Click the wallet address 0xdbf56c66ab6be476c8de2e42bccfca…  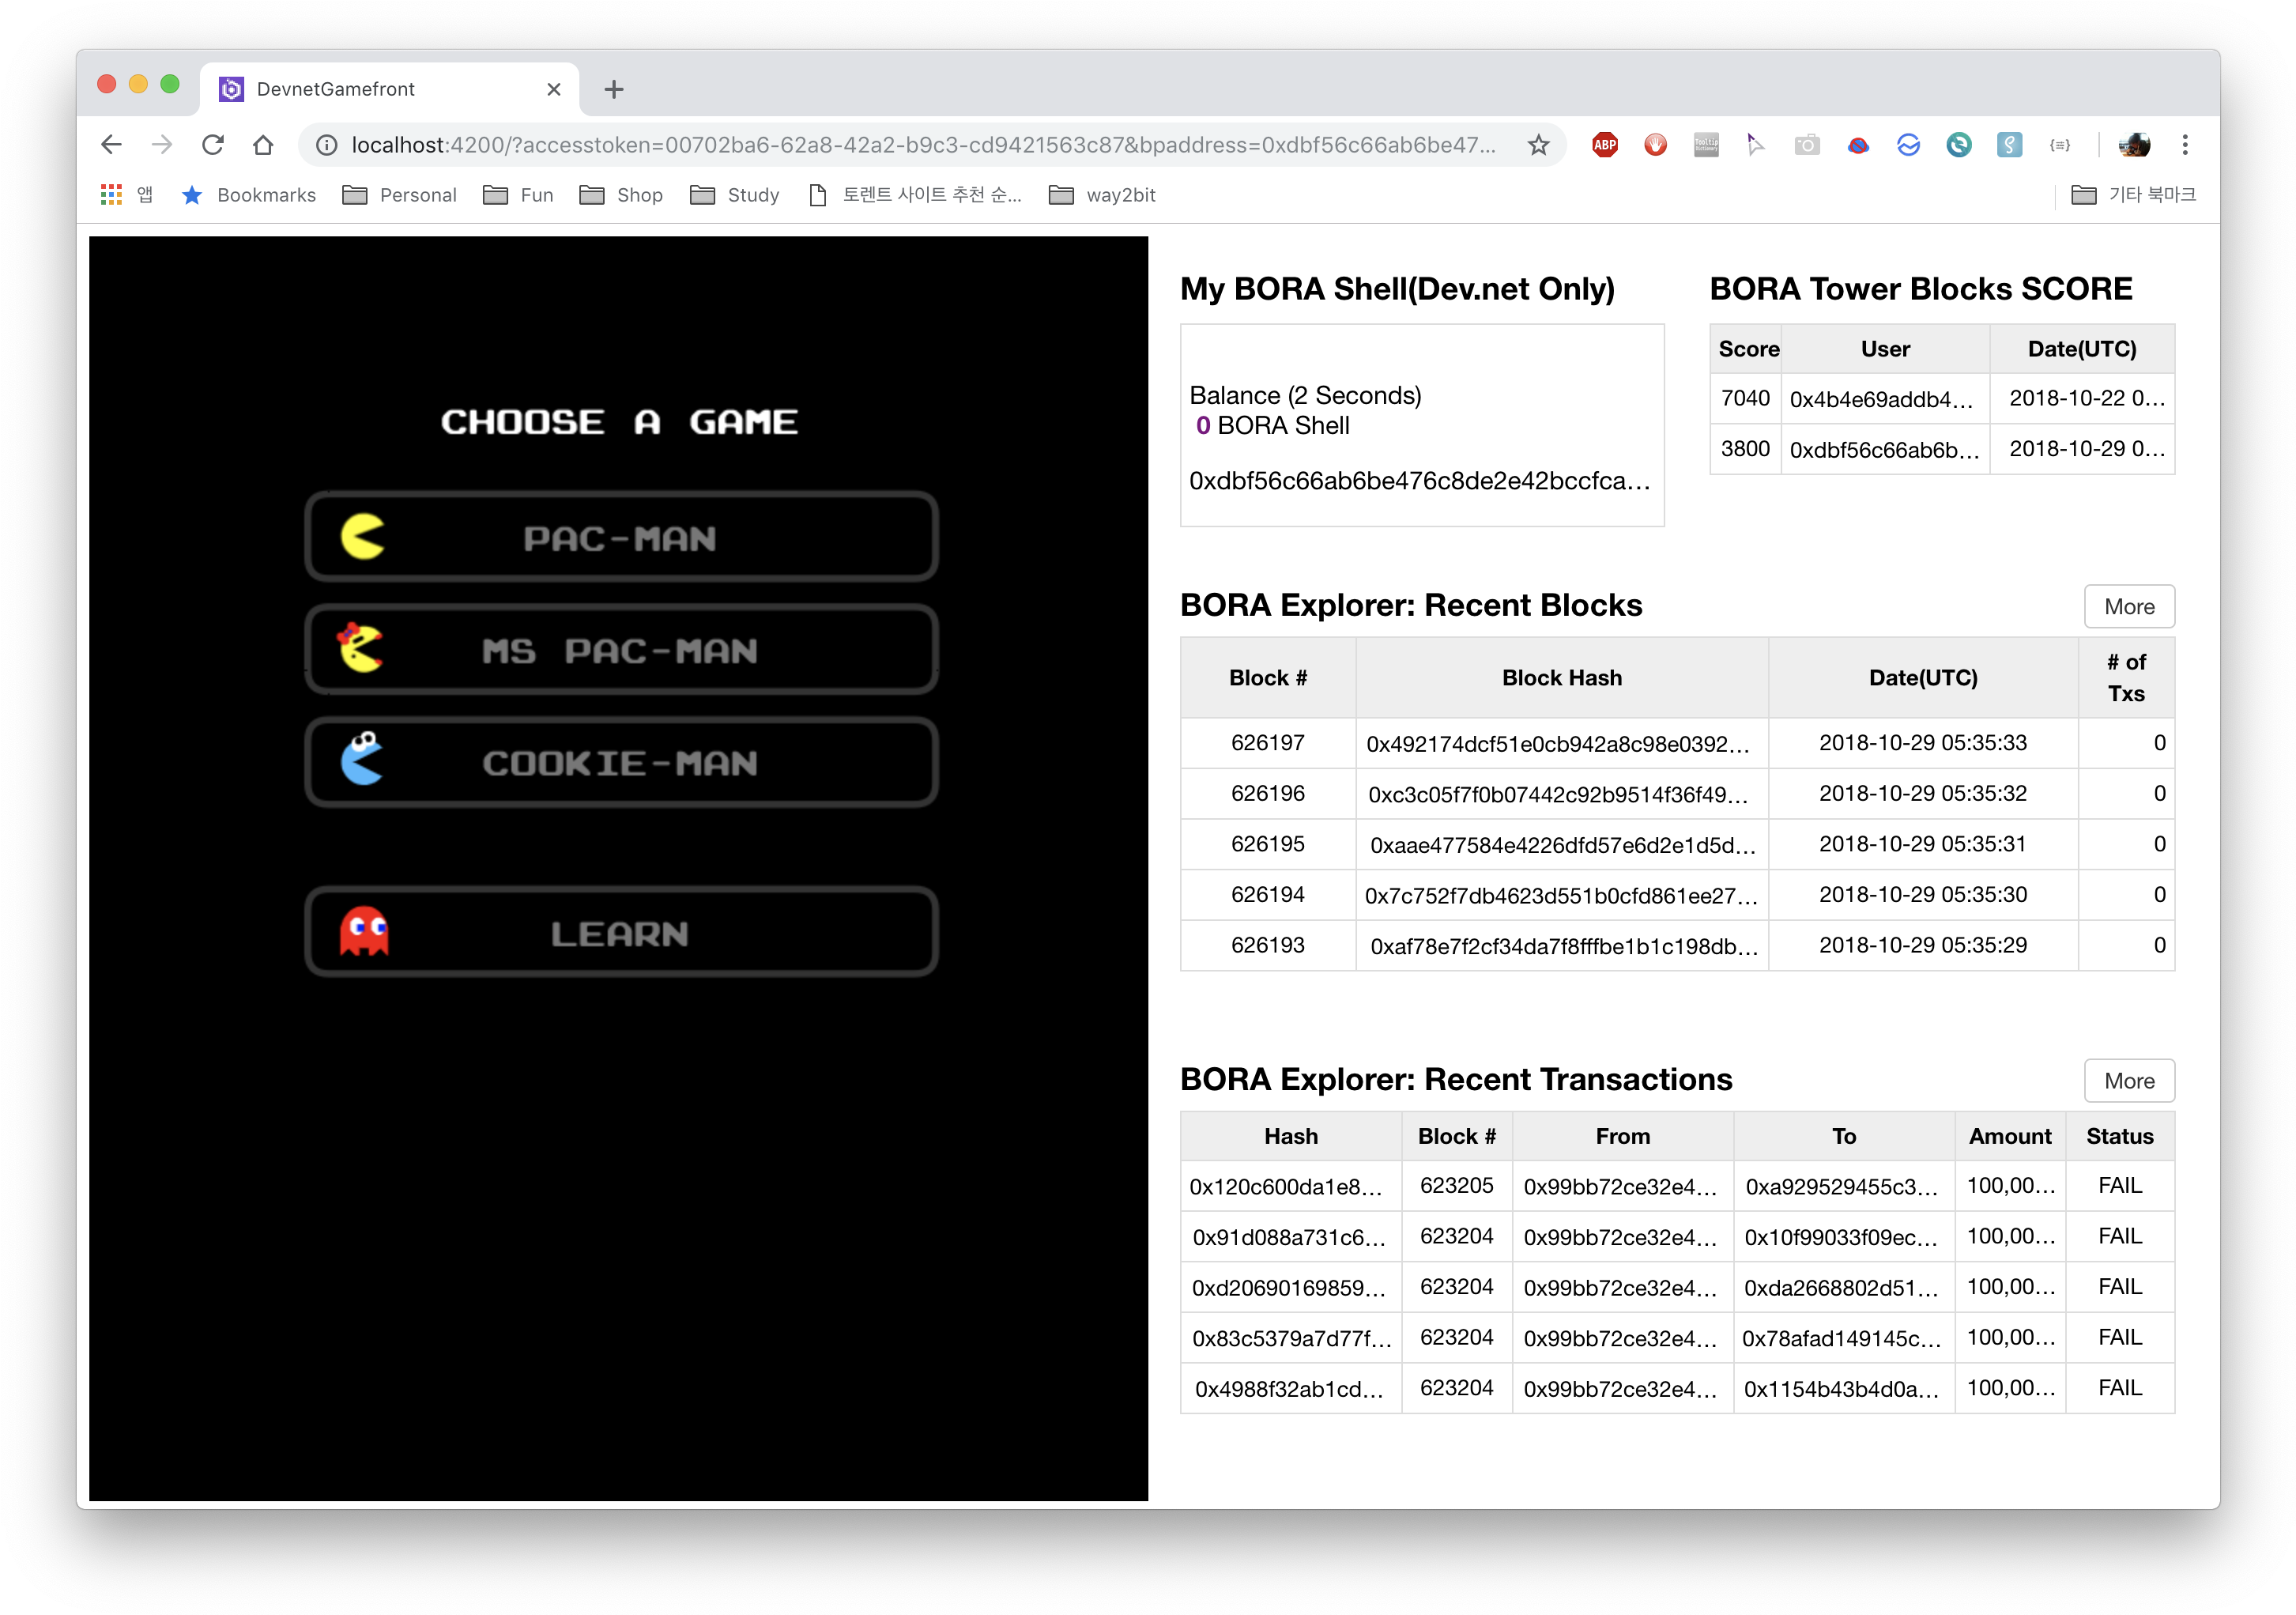(1419, 481)
